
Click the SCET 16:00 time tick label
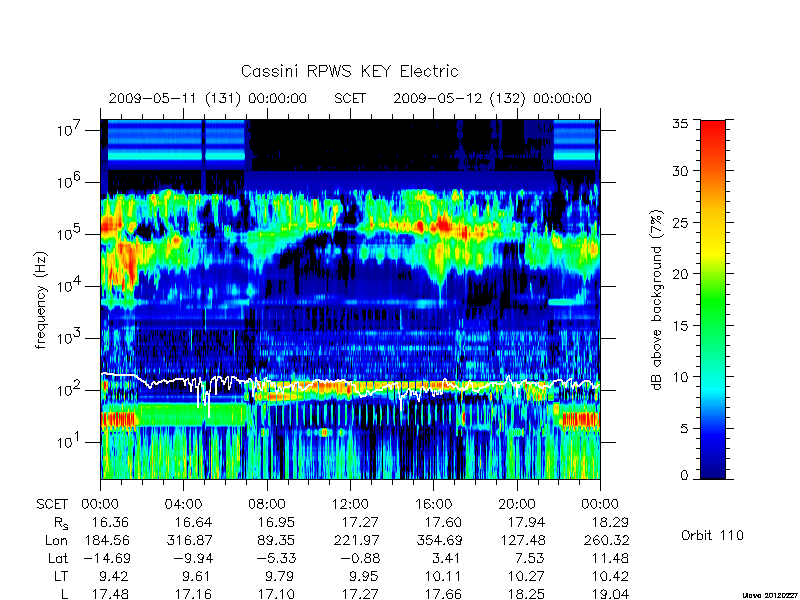pyautogui.click(x=433, y=505)
